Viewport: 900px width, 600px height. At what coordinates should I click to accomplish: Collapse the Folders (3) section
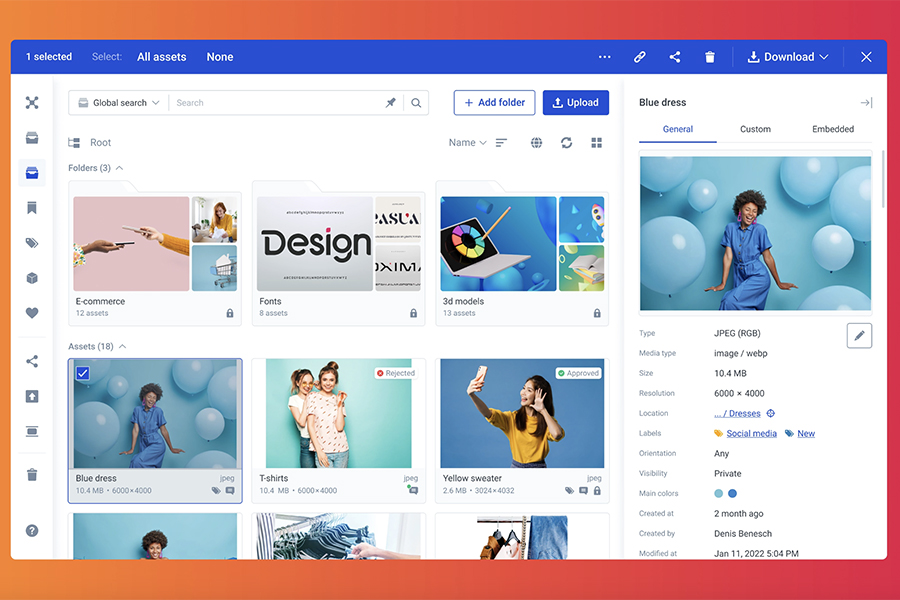[x=120, y=168]
